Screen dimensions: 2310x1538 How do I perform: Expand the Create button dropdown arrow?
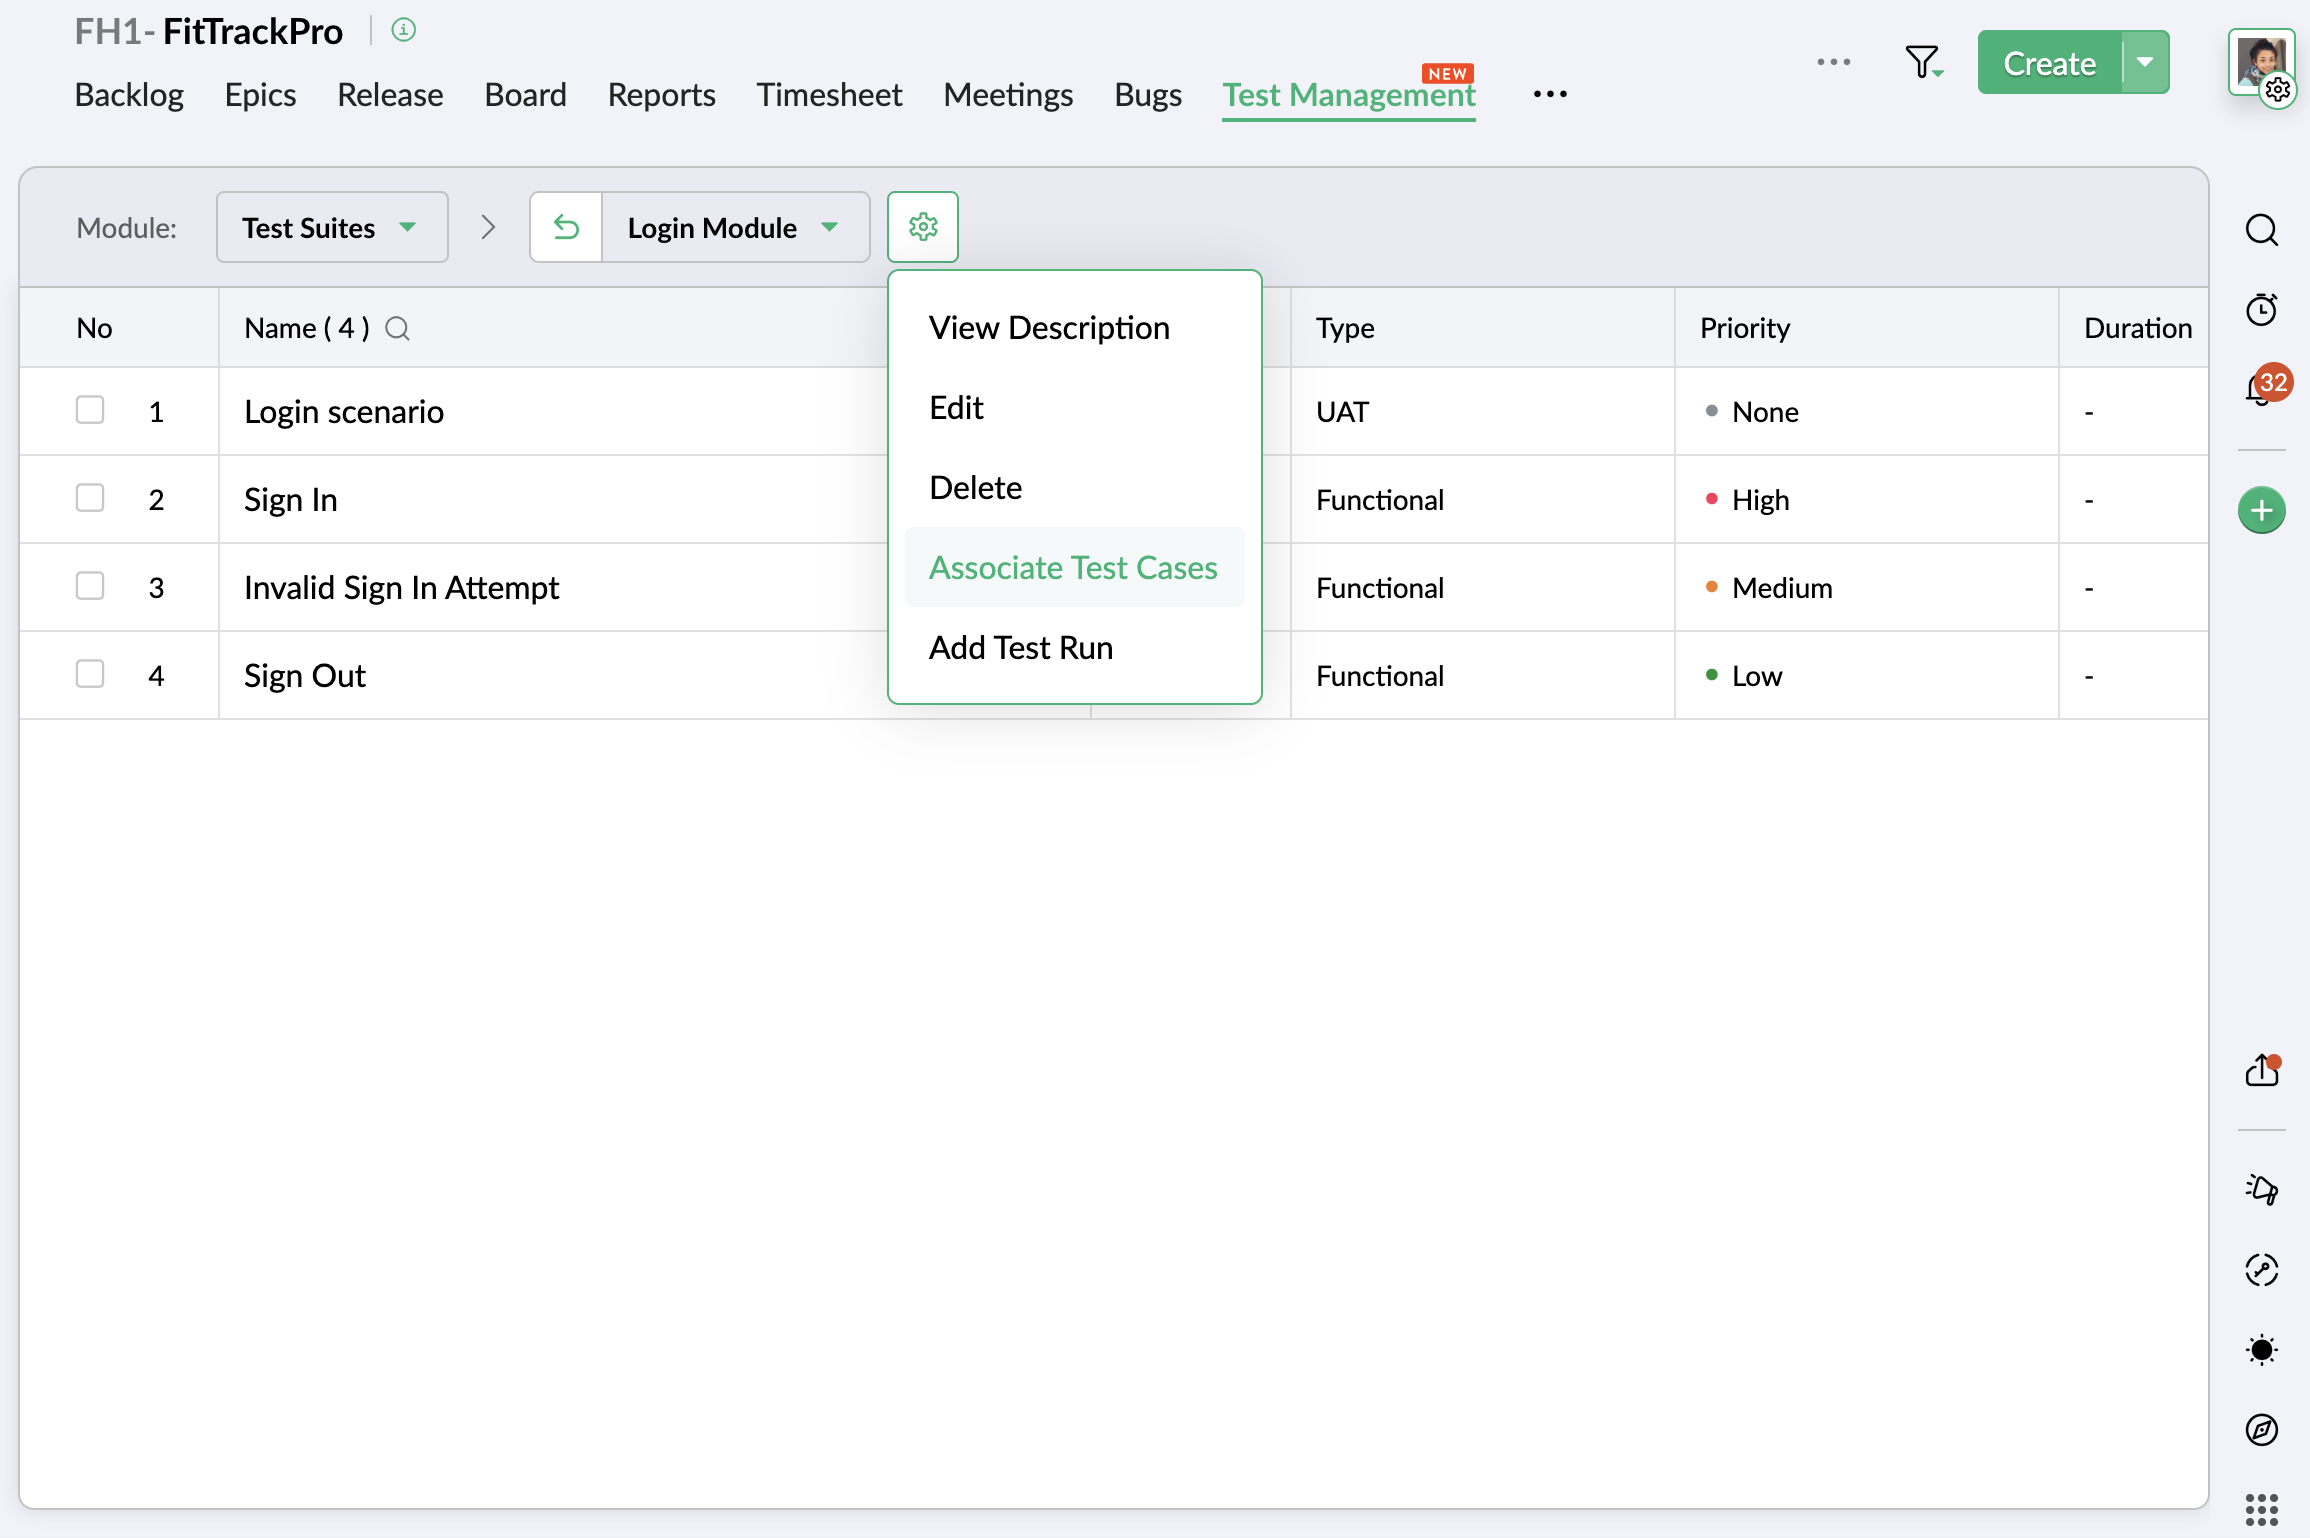pos(2145,62)
